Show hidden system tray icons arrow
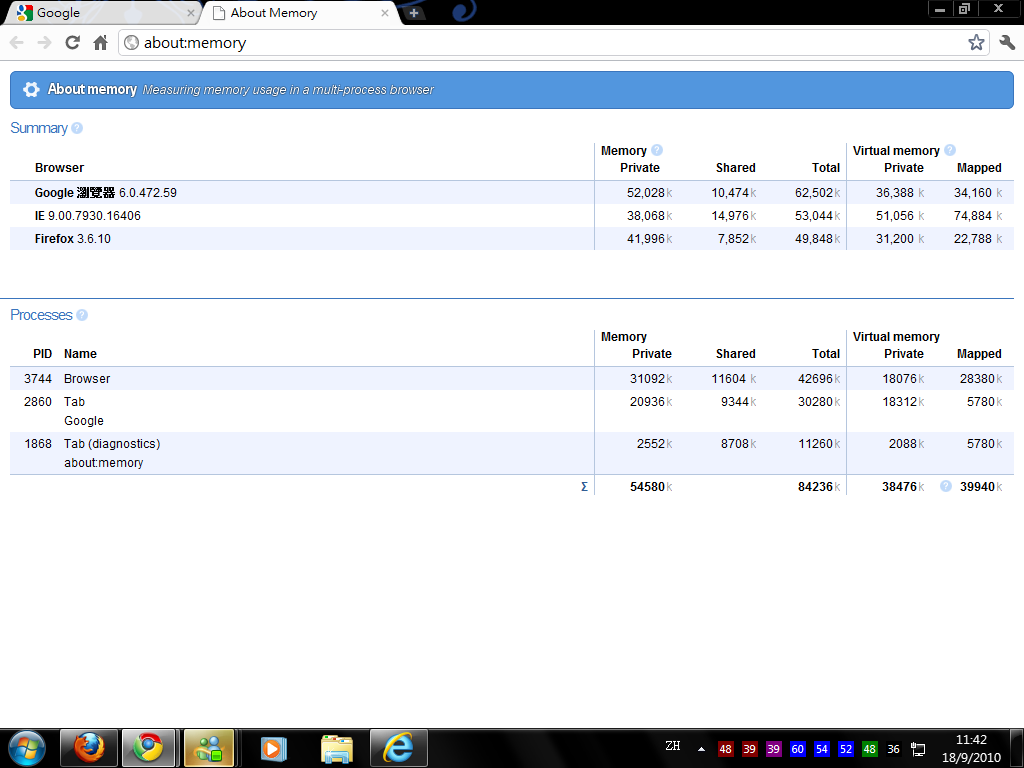The width and height of the screenshot is (1024, 768). tap(701, 749)
